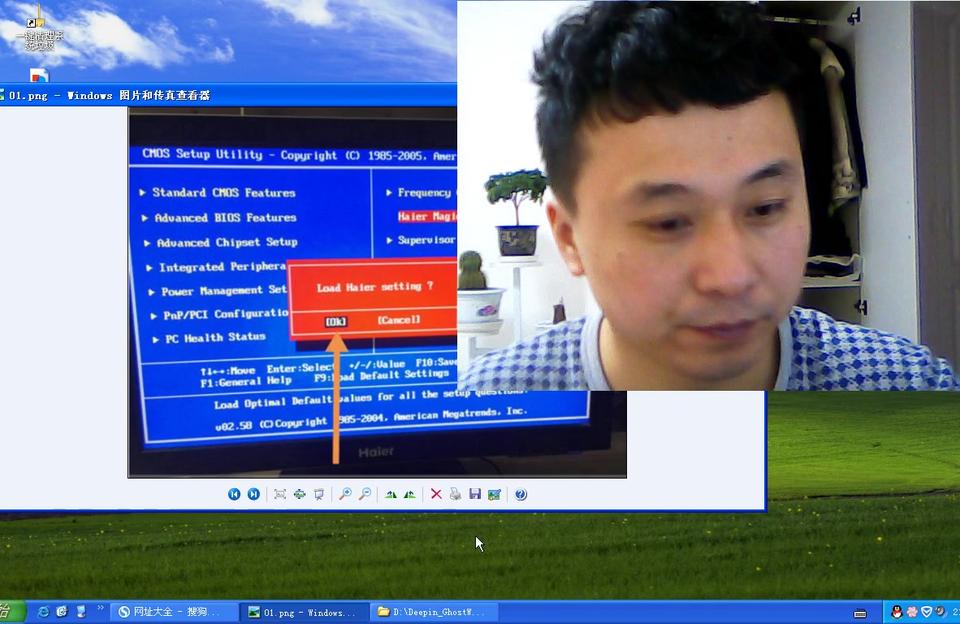Print the image using the printer icon
The height and width of the screenshot is (624, 960).
(456, 494)
